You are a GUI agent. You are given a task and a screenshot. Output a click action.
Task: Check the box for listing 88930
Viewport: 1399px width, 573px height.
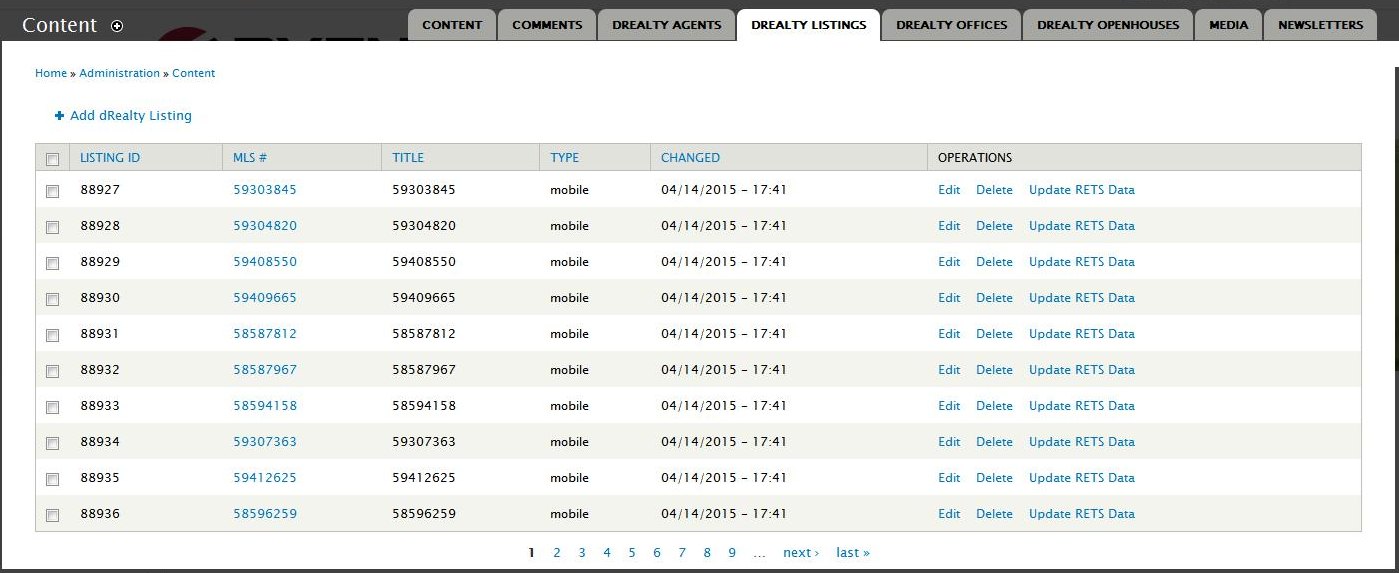(x=52, y=299)
